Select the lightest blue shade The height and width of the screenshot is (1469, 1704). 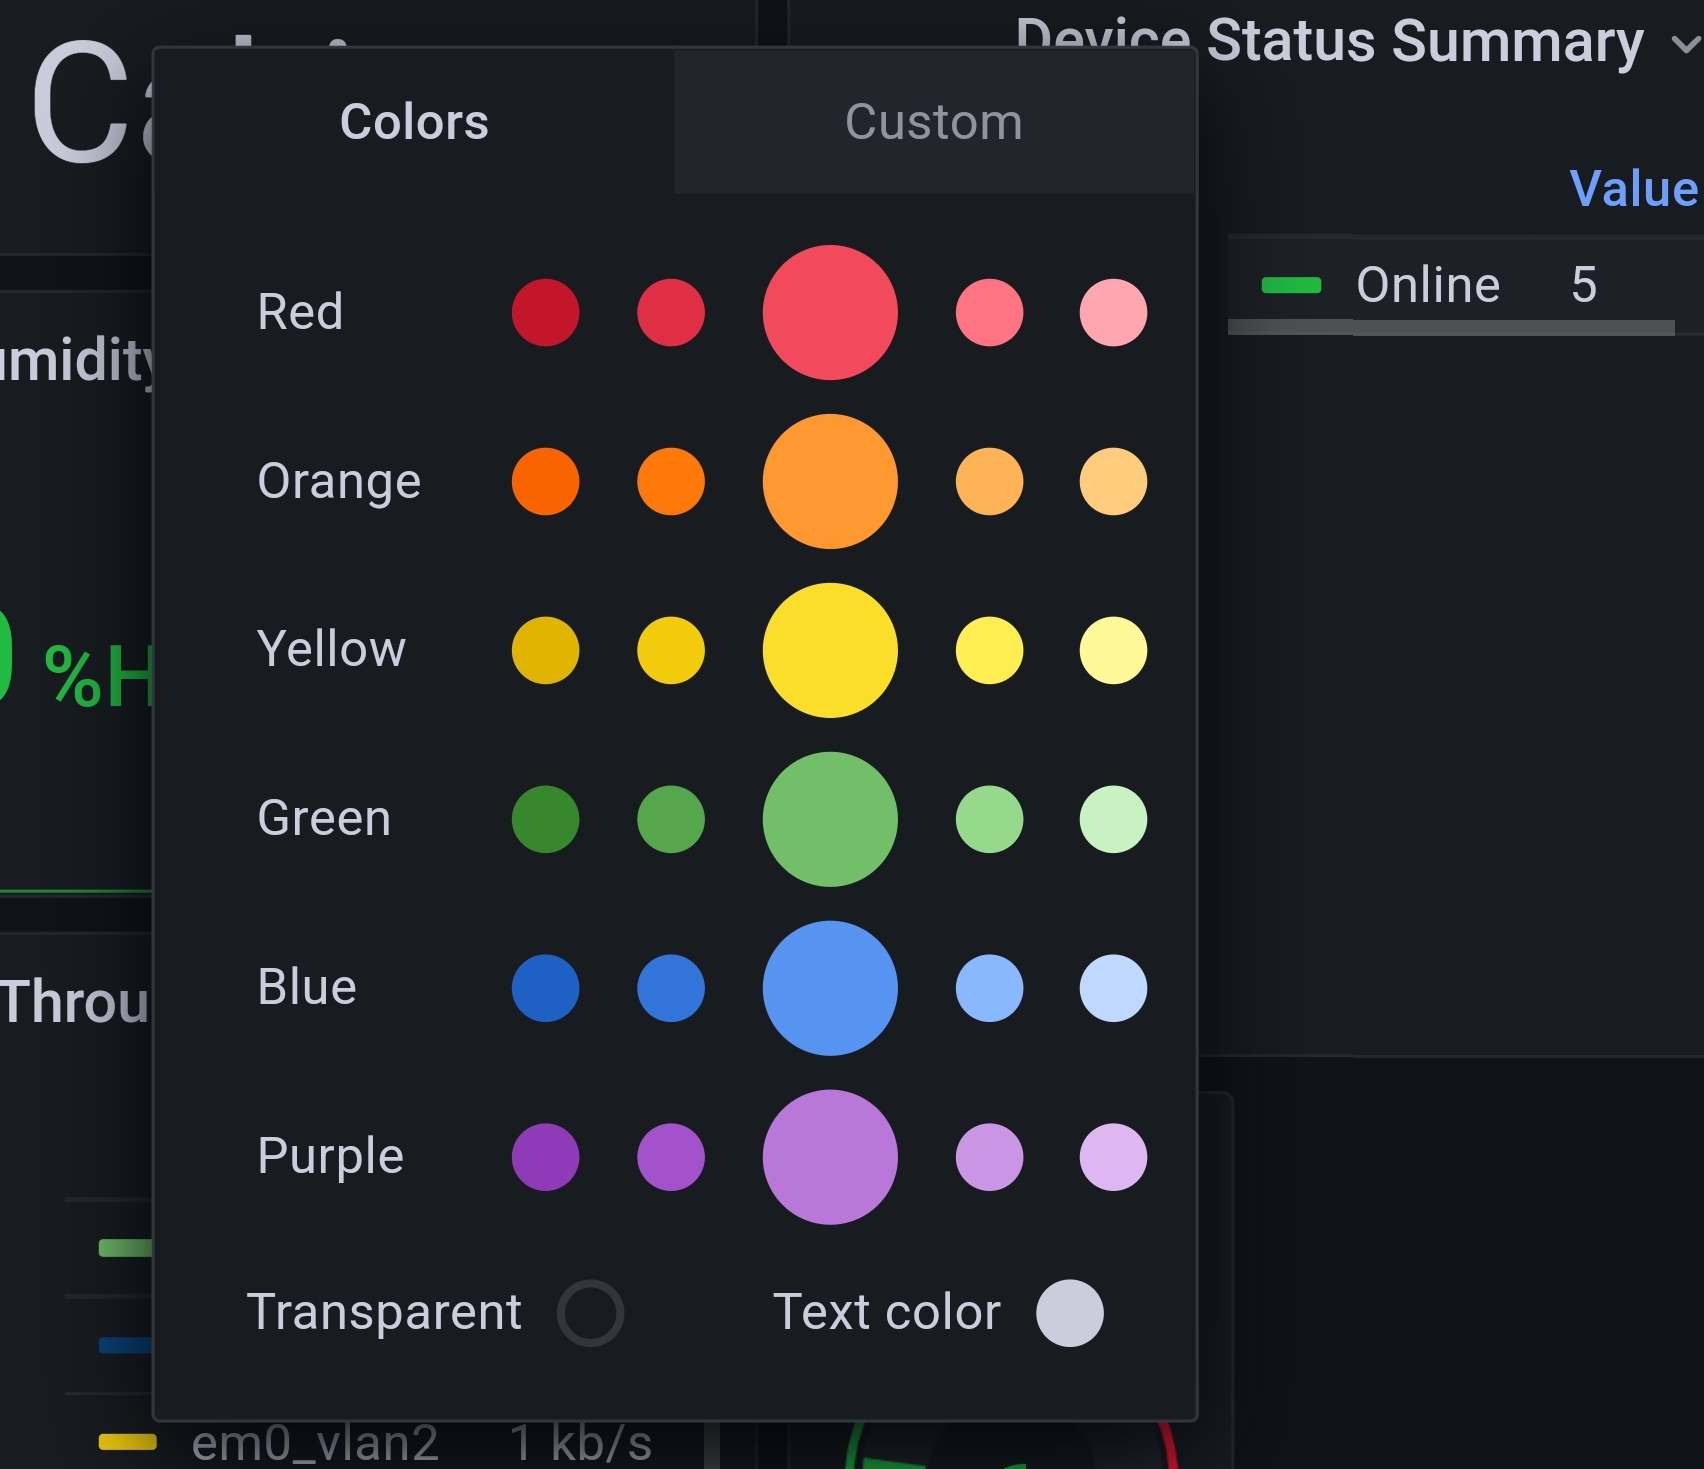pos(1111,988)
